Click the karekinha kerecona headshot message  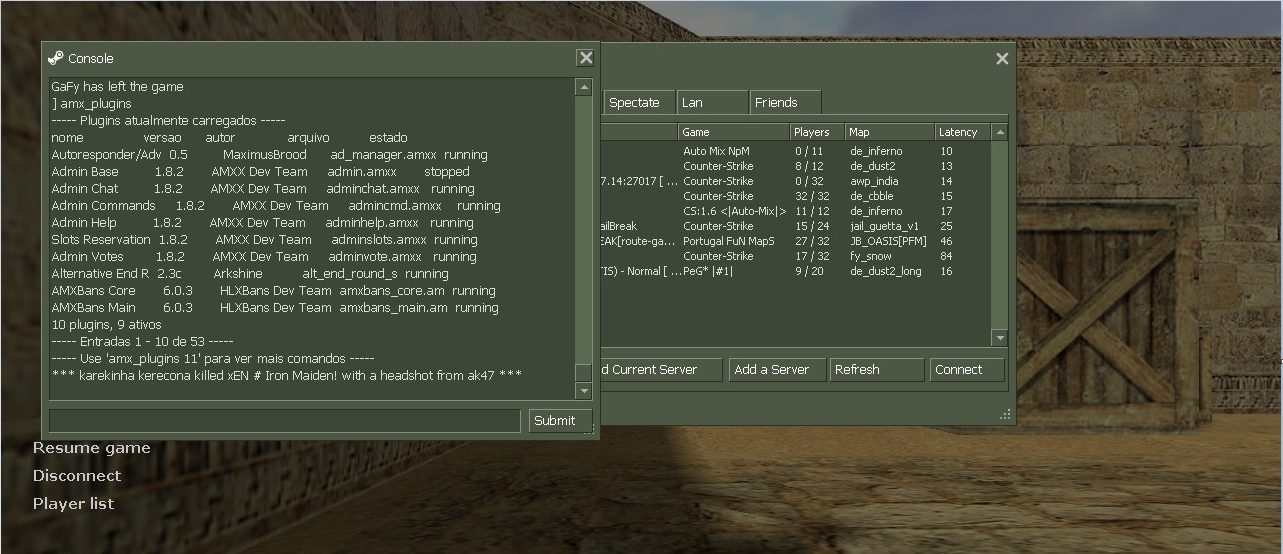(x=287, y=375)
